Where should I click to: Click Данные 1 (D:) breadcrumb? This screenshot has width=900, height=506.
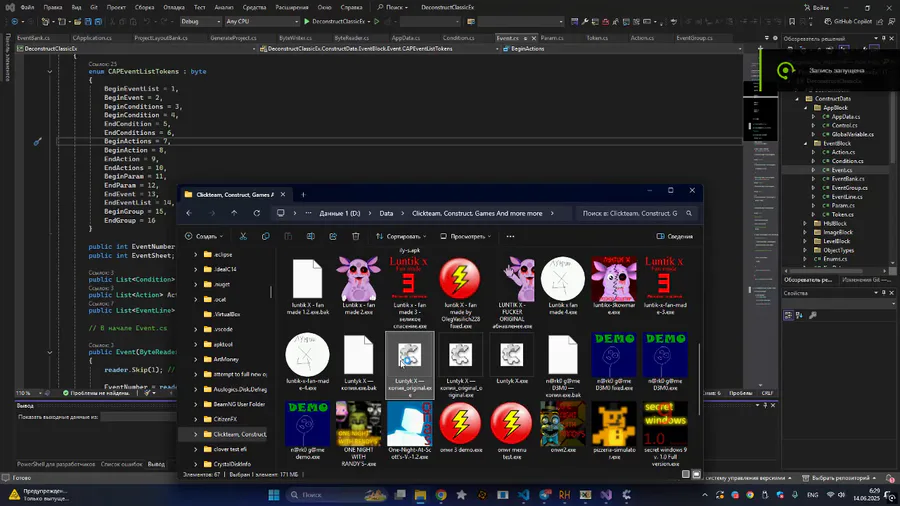(340, 213)
